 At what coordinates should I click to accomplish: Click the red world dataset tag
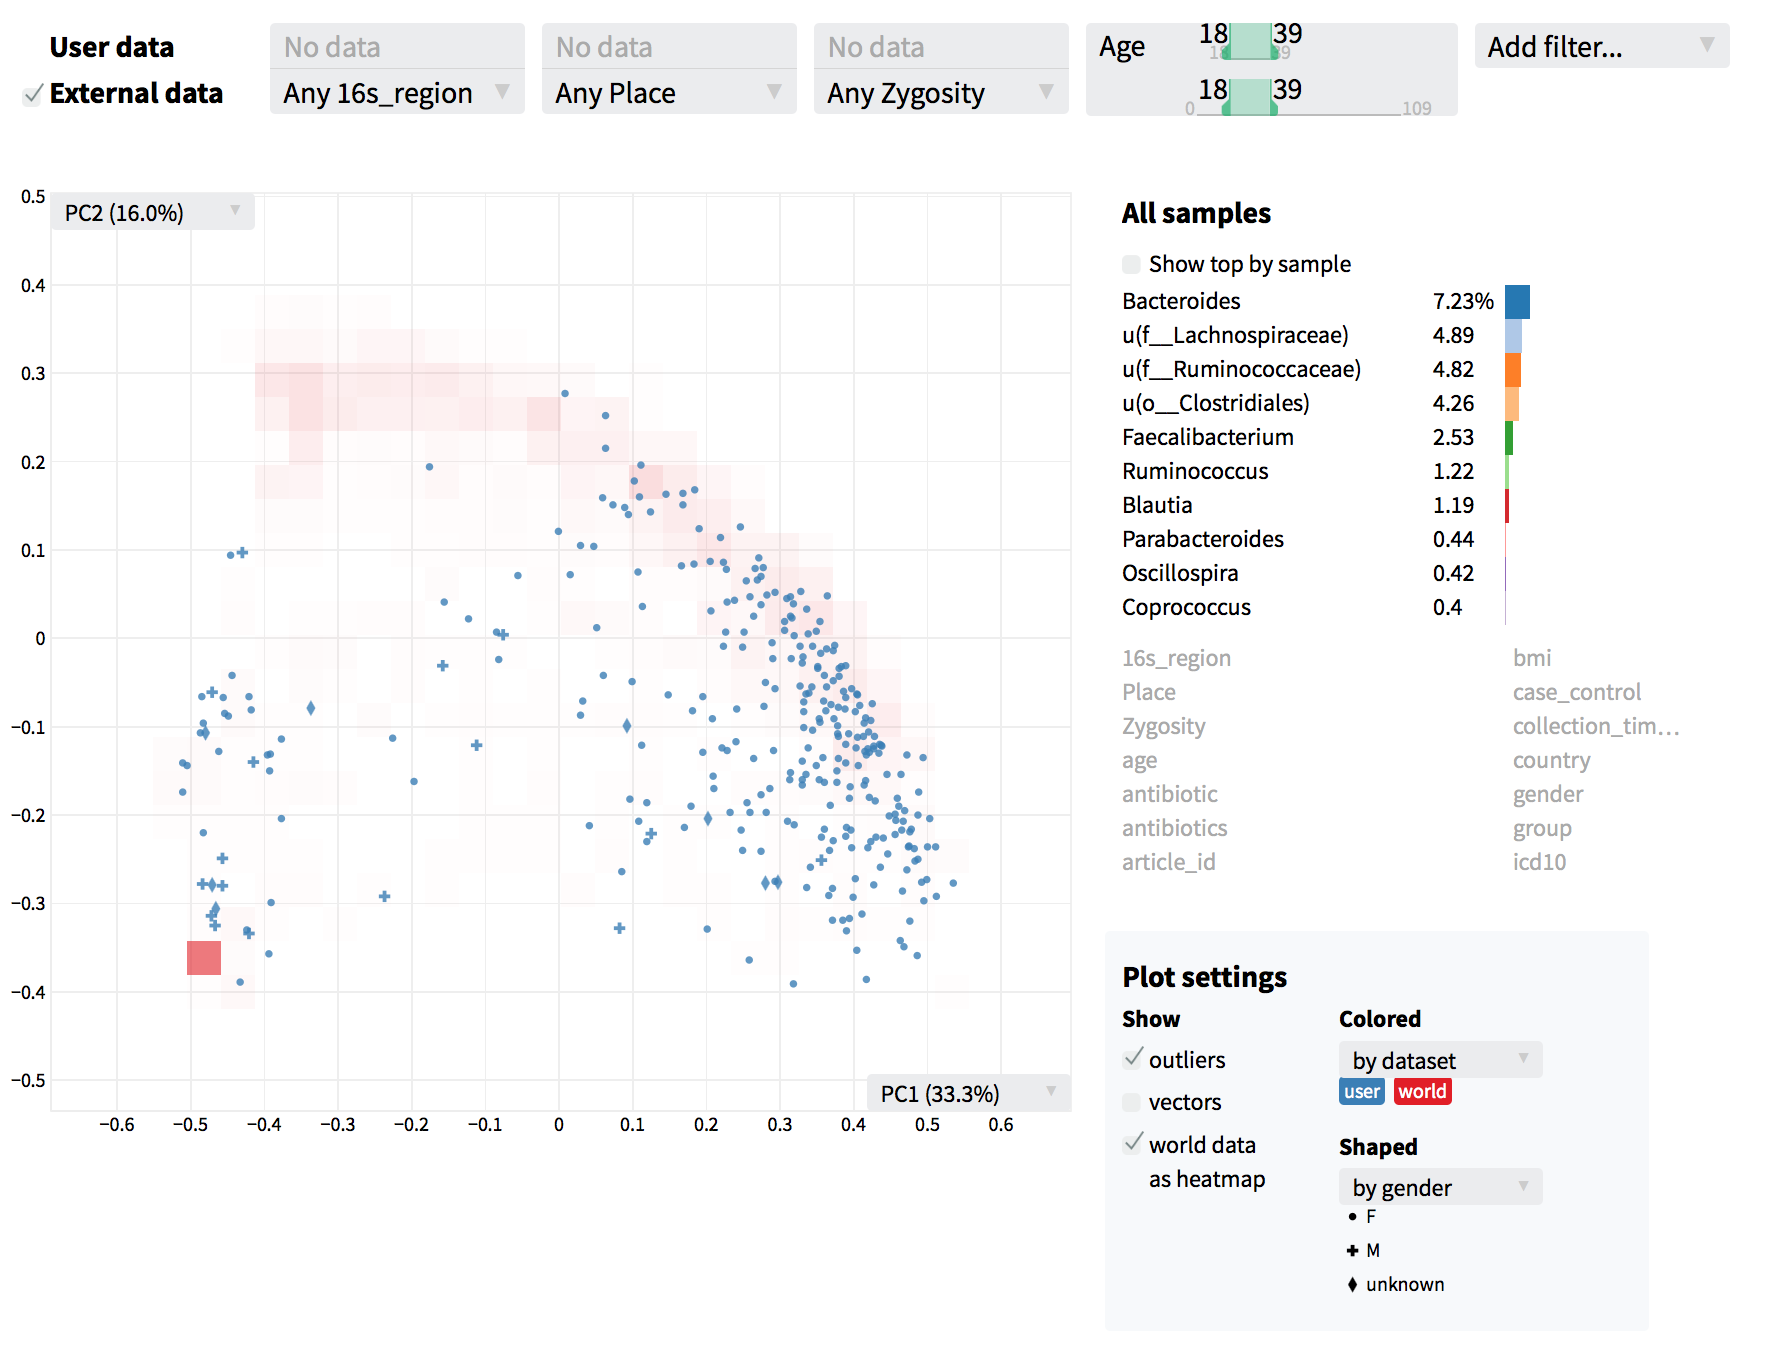1422,1091
